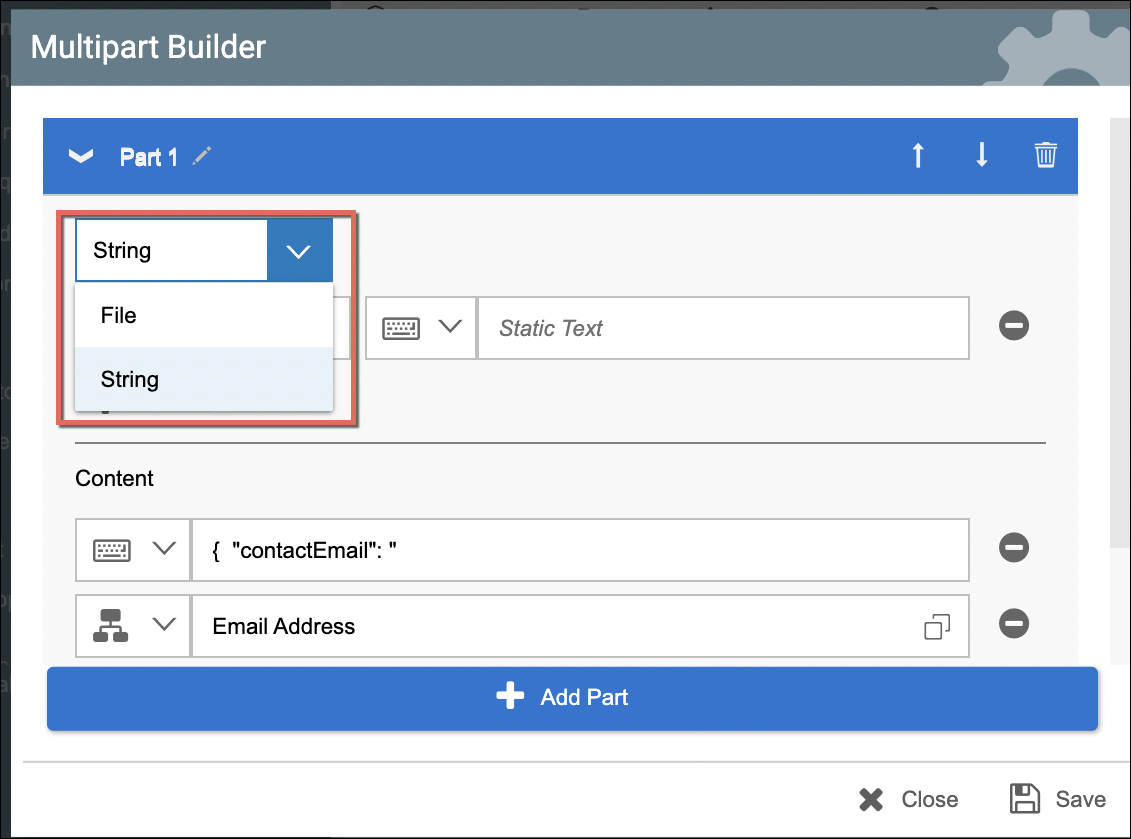Image resolution: width=1131 pixels, height=839 pixels.
Task: Toggle the String type dropdown arrow
Action: tap(299, 251)
